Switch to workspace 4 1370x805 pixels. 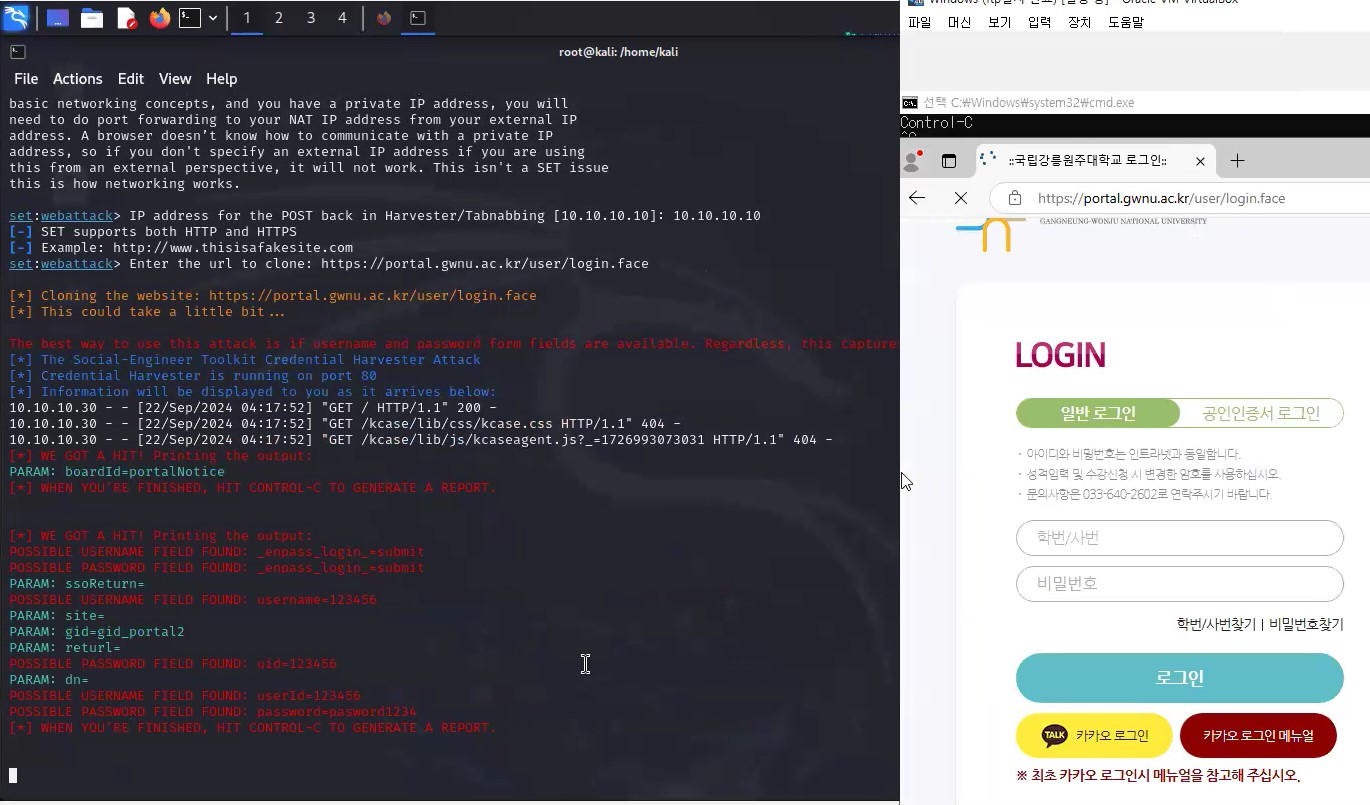(x=343, y=18)
